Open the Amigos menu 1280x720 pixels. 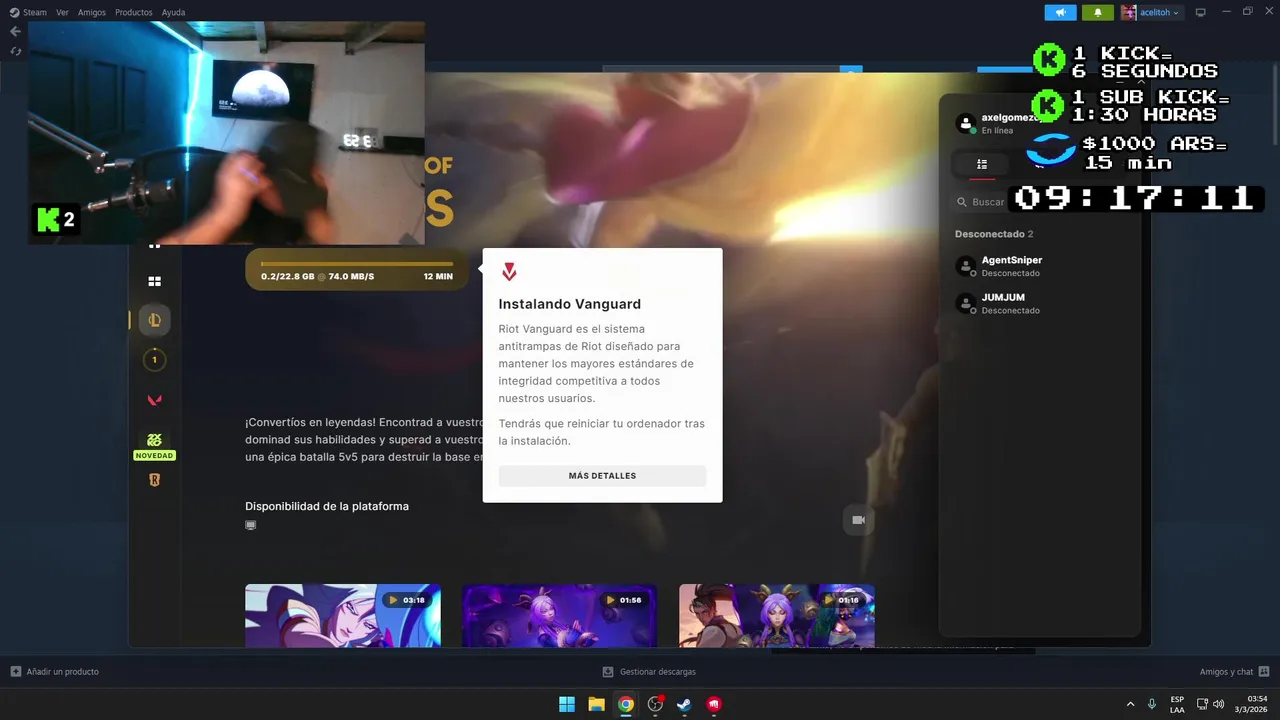click(x=92, y=13)
